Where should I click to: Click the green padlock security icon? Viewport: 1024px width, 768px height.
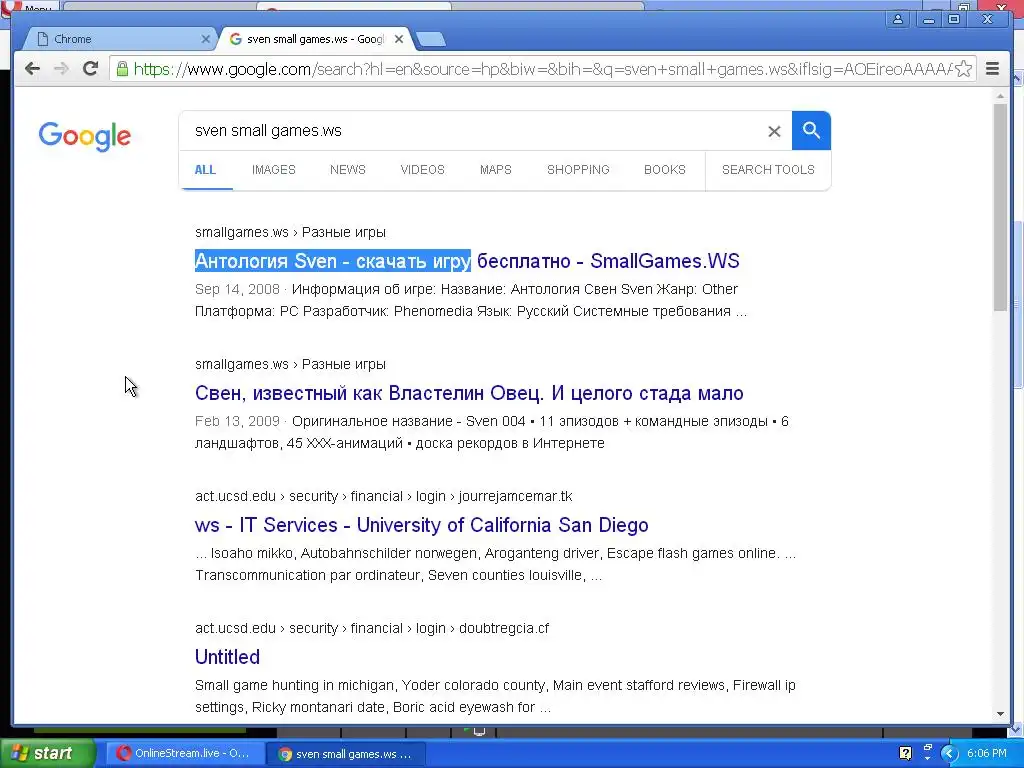(121, 69)
